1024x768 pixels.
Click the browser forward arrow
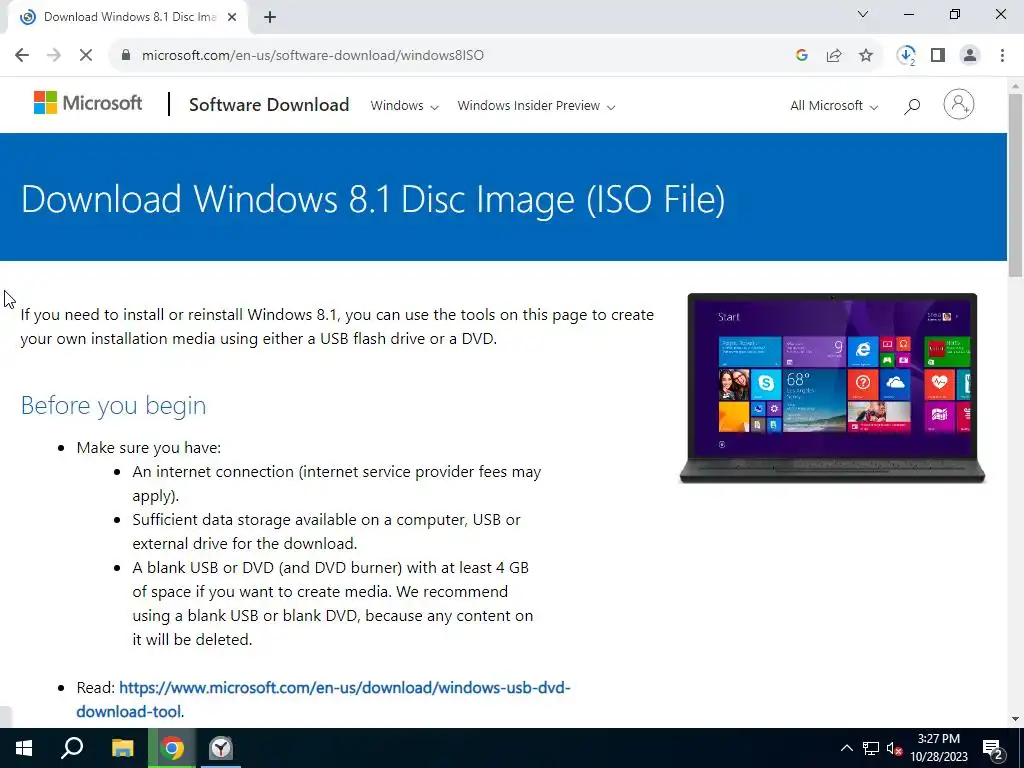pyautogui.click(x=54, y=56)
